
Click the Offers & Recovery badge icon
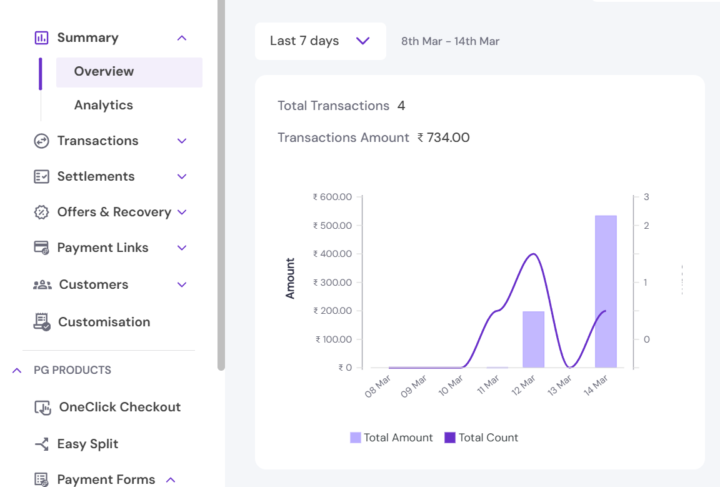click(x=41, y=212)
